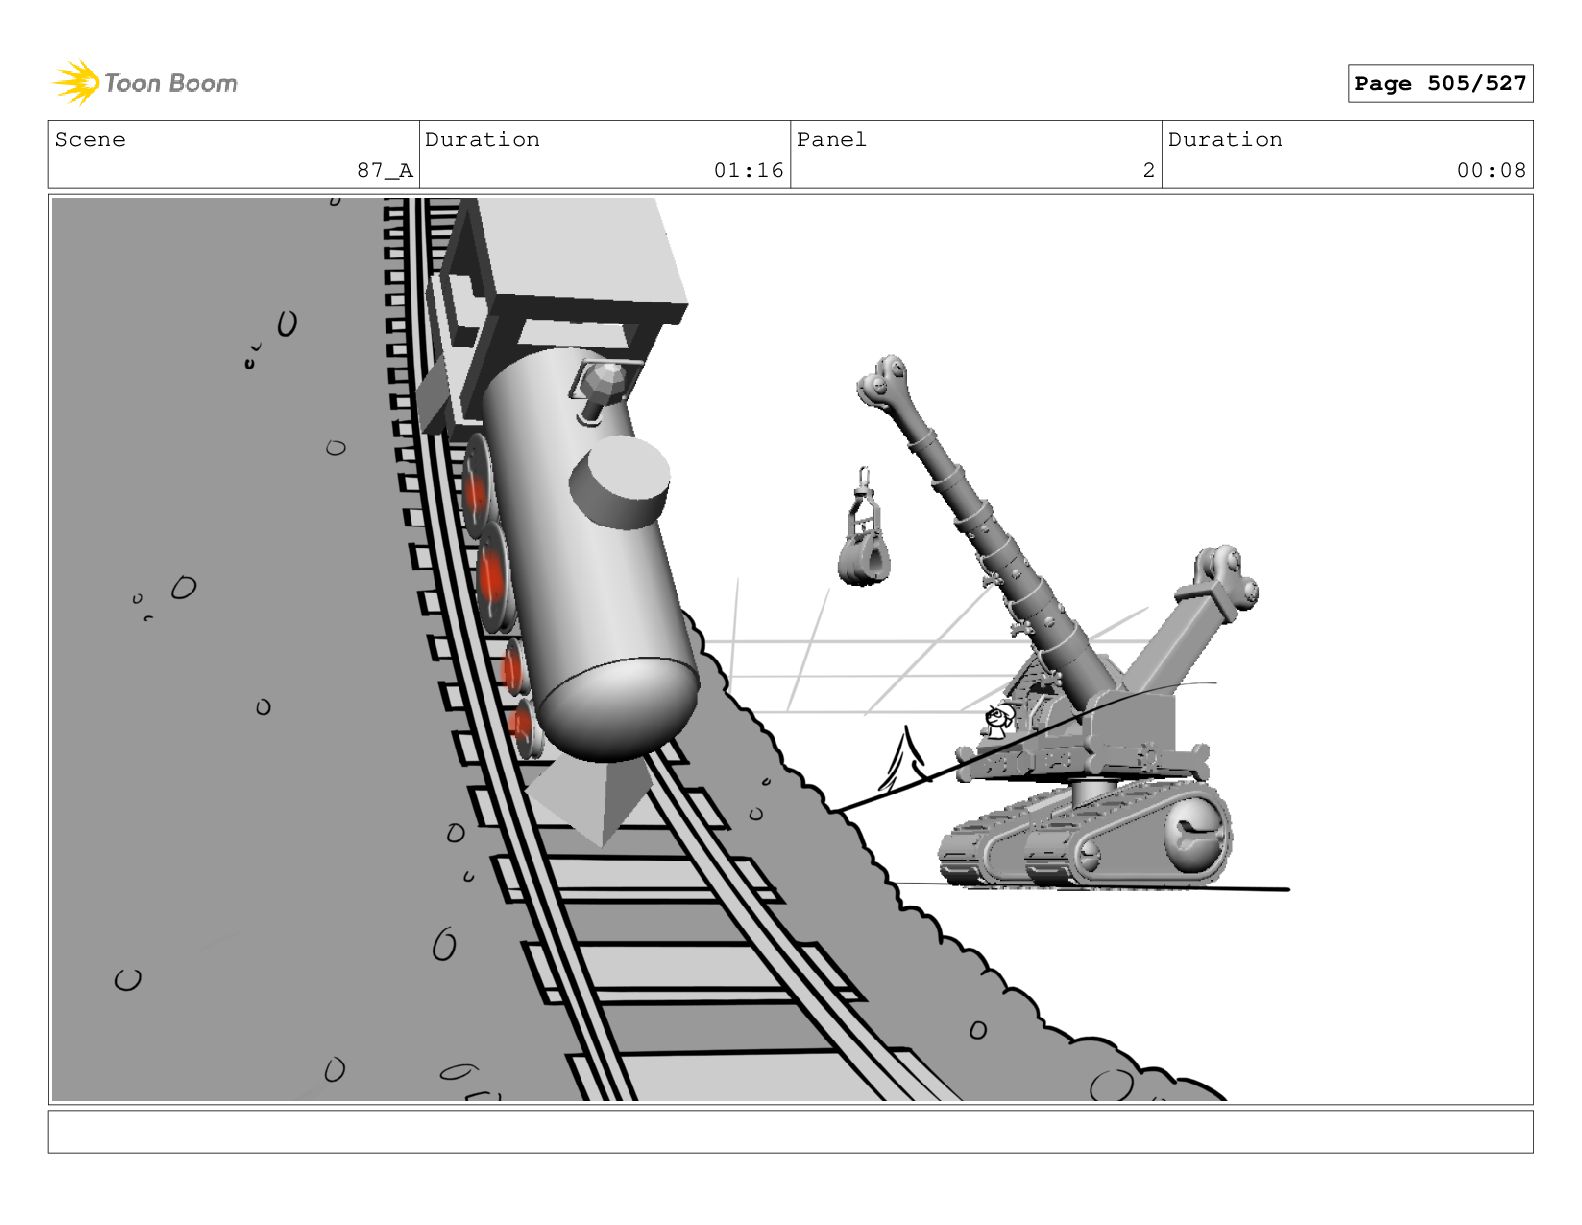Image resolution: width=1582 pixels, height=1225 pixels.
Task: Click the empty notes field below the panel
Action: (x=791, y=1131)
